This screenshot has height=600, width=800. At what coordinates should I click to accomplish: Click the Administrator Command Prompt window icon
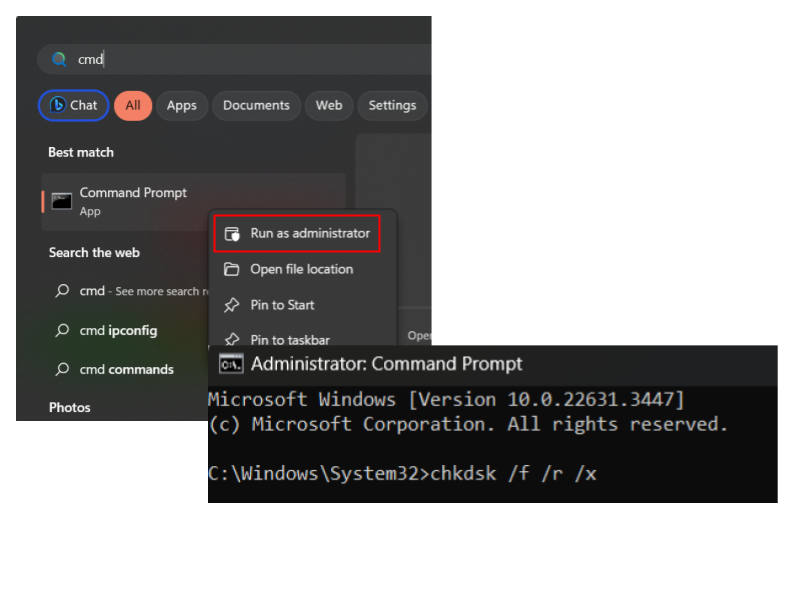231,364
